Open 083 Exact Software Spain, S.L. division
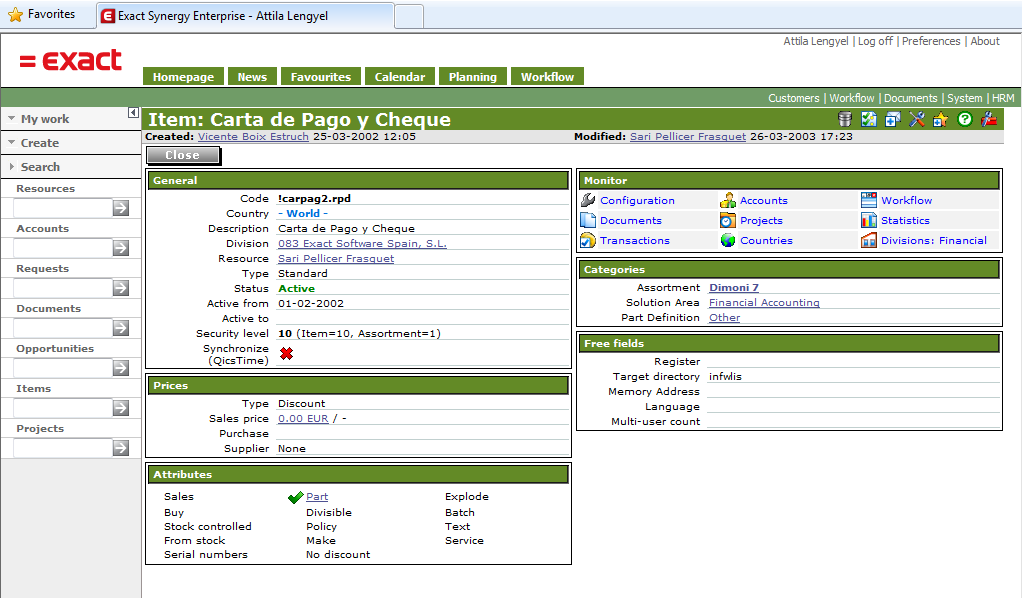This screenshot has width=1022, height=598. pyautogui.click(x=362, y=243)
